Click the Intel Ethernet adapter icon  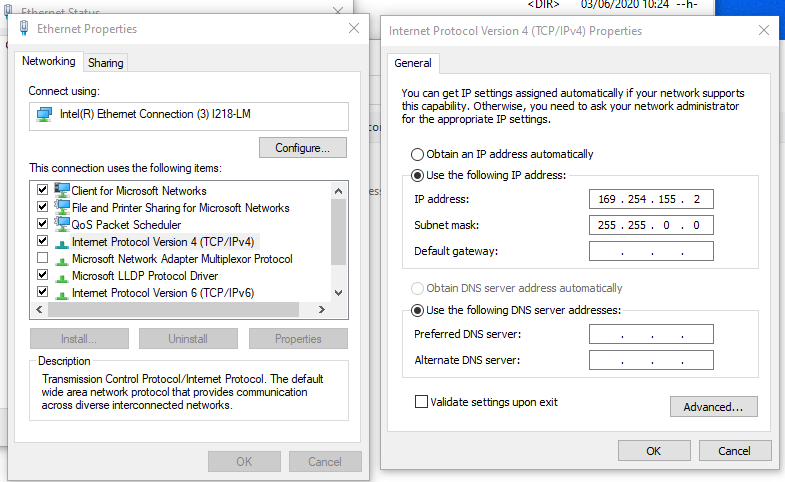click(x=45, y=115)
